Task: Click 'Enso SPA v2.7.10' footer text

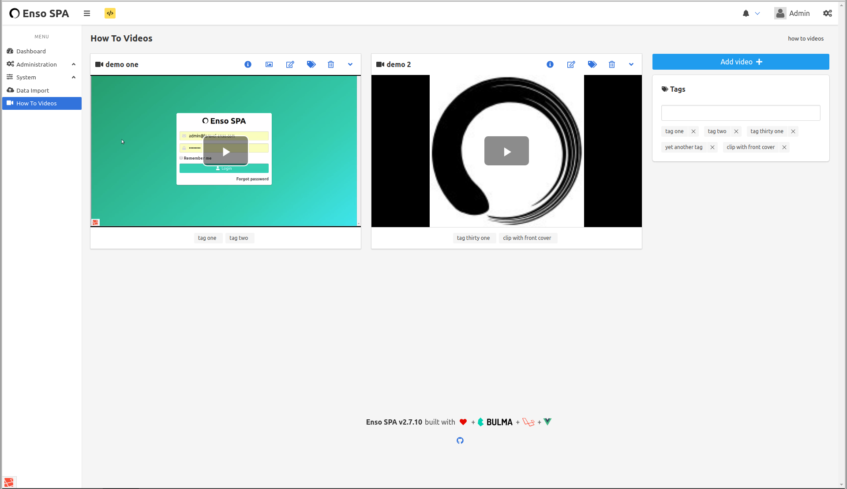Action: point(394,422)
